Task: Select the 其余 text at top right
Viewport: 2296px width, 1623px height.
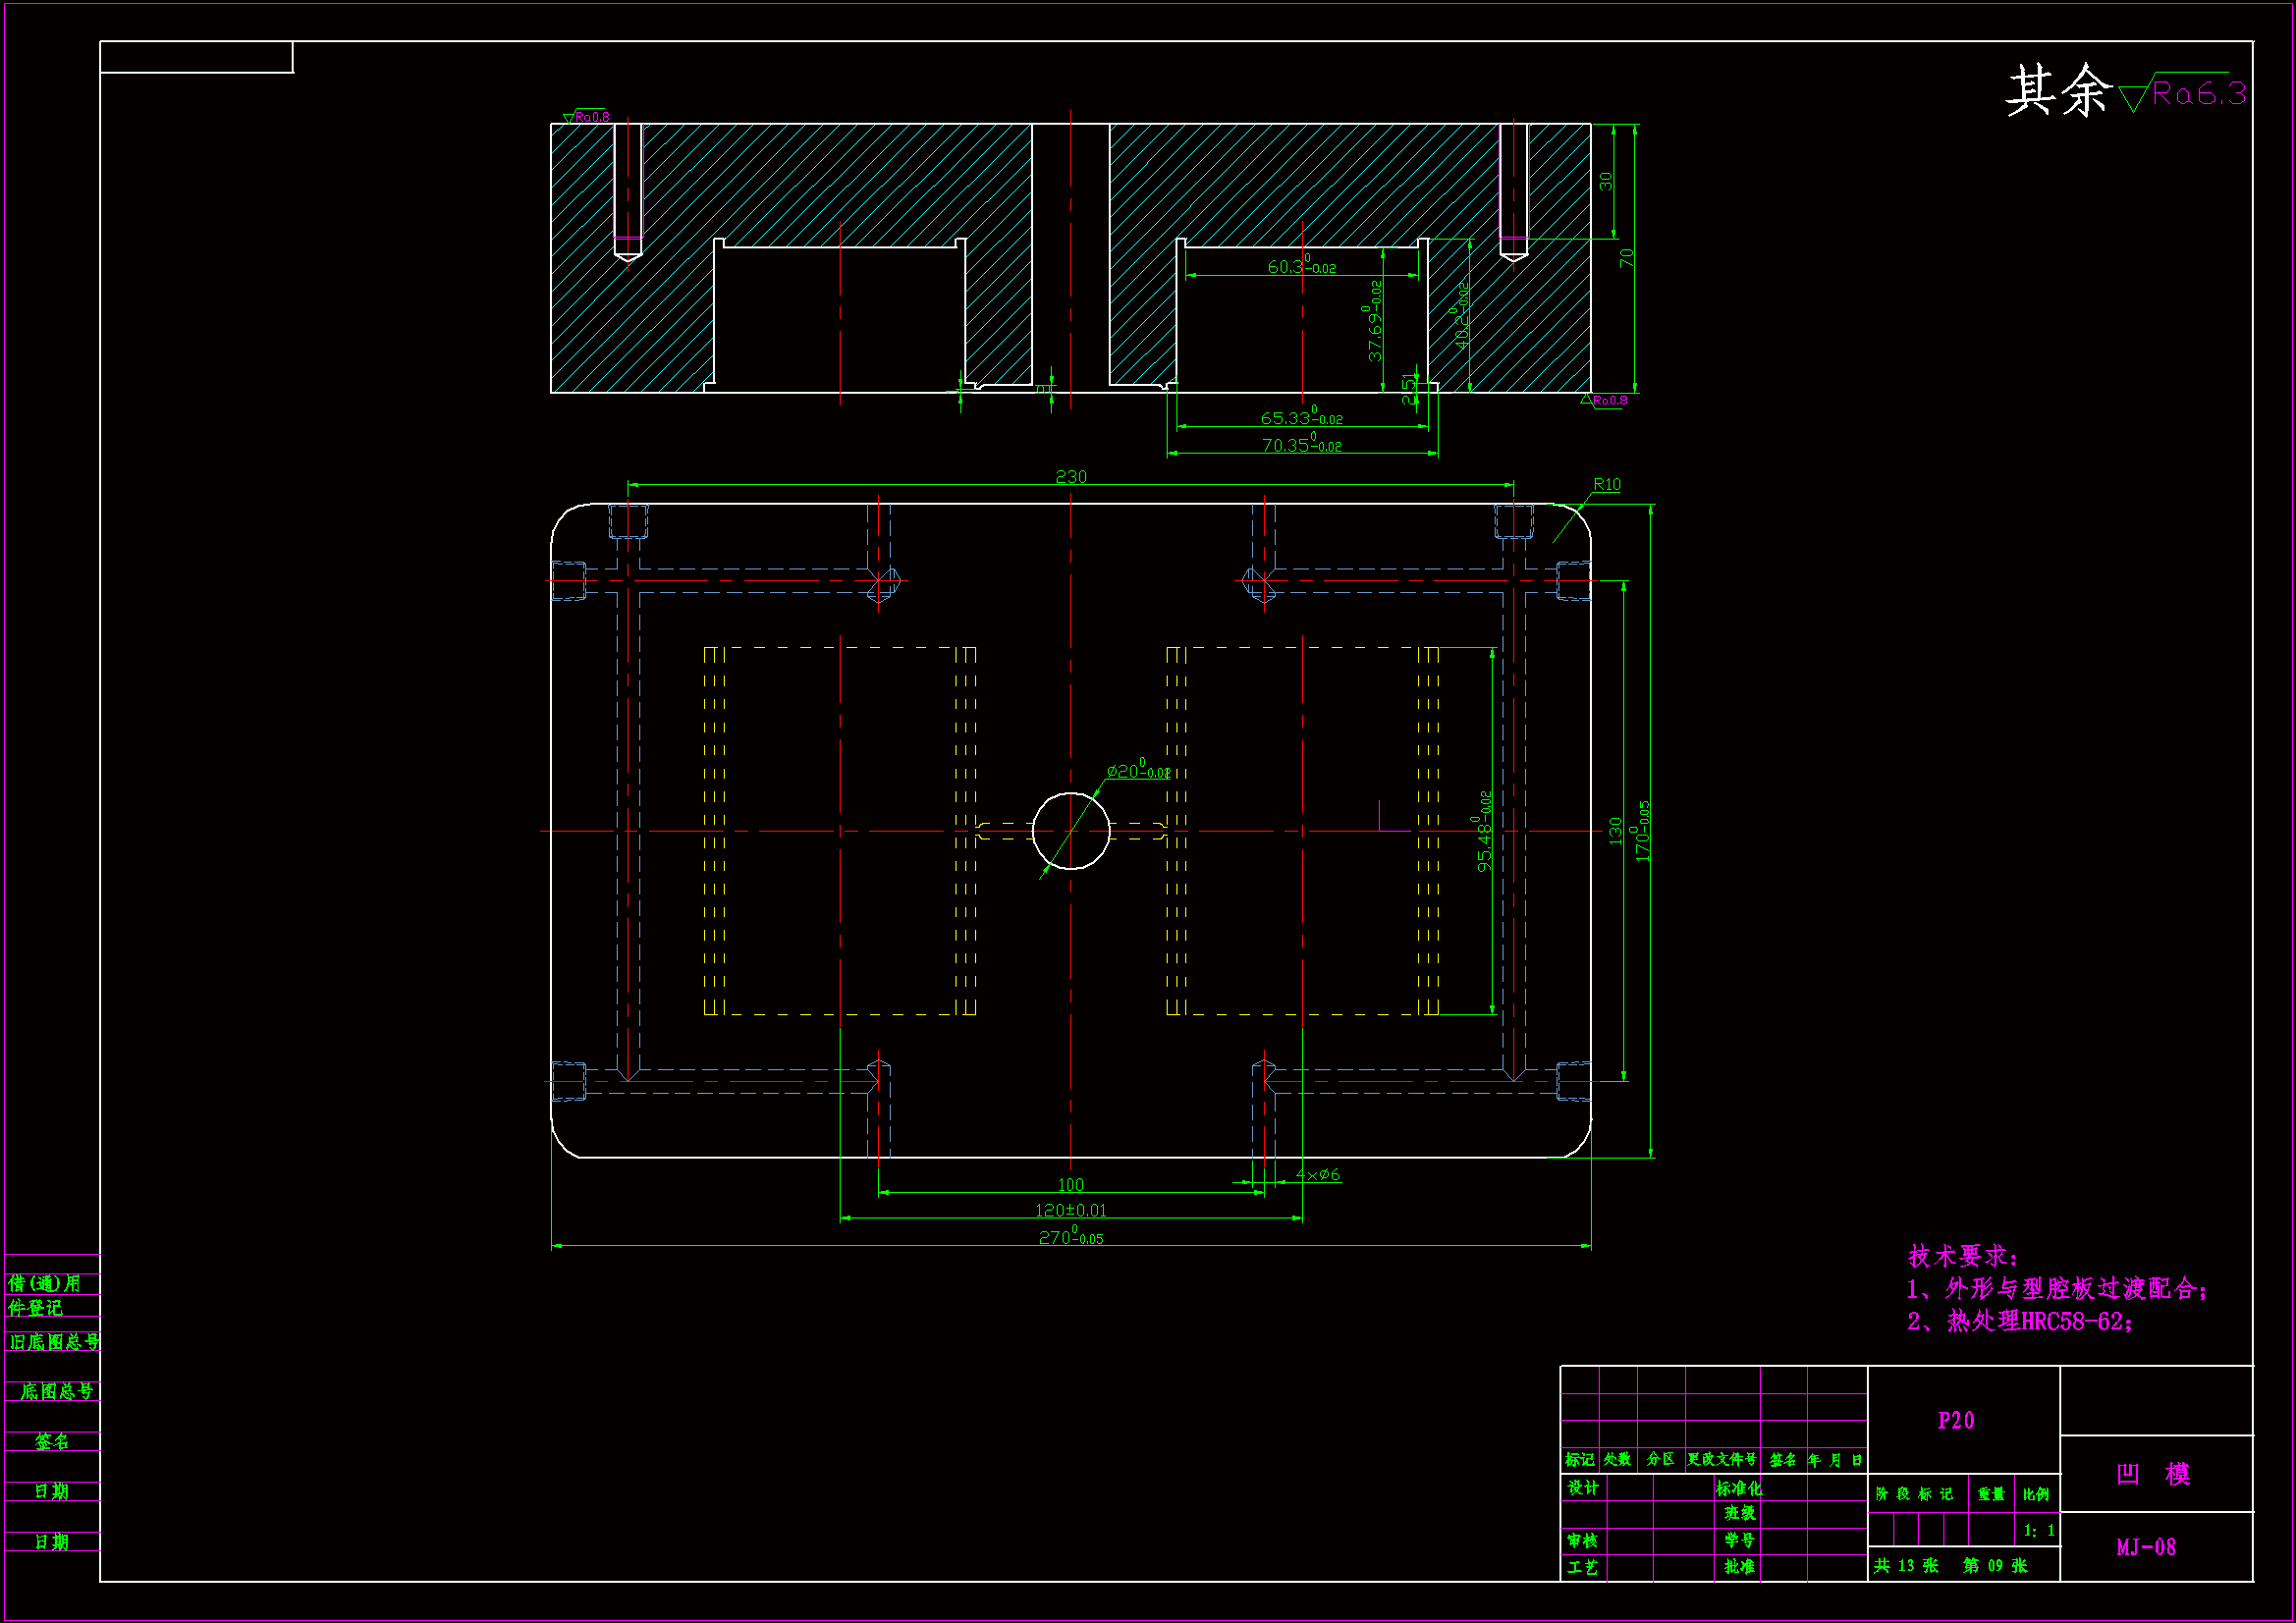Action: point(2057,91)
